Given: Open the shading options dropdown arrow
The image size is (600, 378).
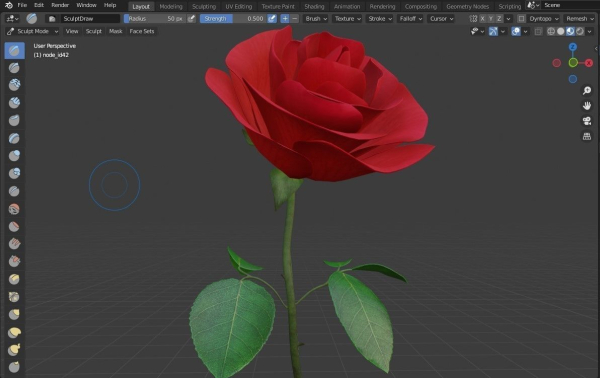Looking at the screenshot, I should (x=590, y=31).
